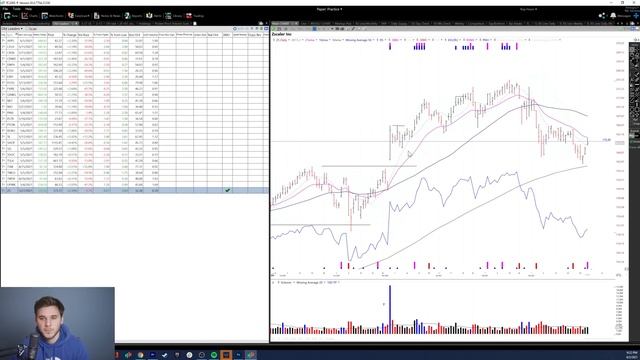The width and height of the screenshot is (640, 360).
Task: Select the first row in the watchlist
Action: coord(135,41)
